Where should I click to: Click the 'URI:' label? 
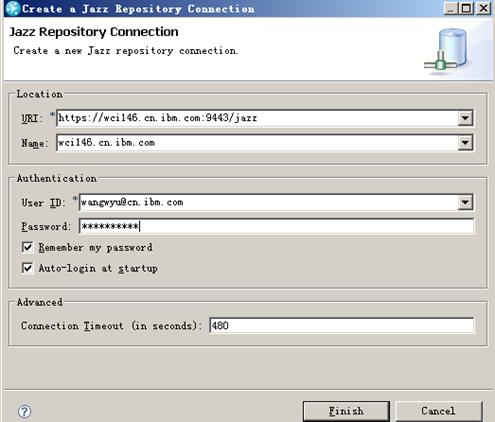pyautogui.click(x=32, y=118)
